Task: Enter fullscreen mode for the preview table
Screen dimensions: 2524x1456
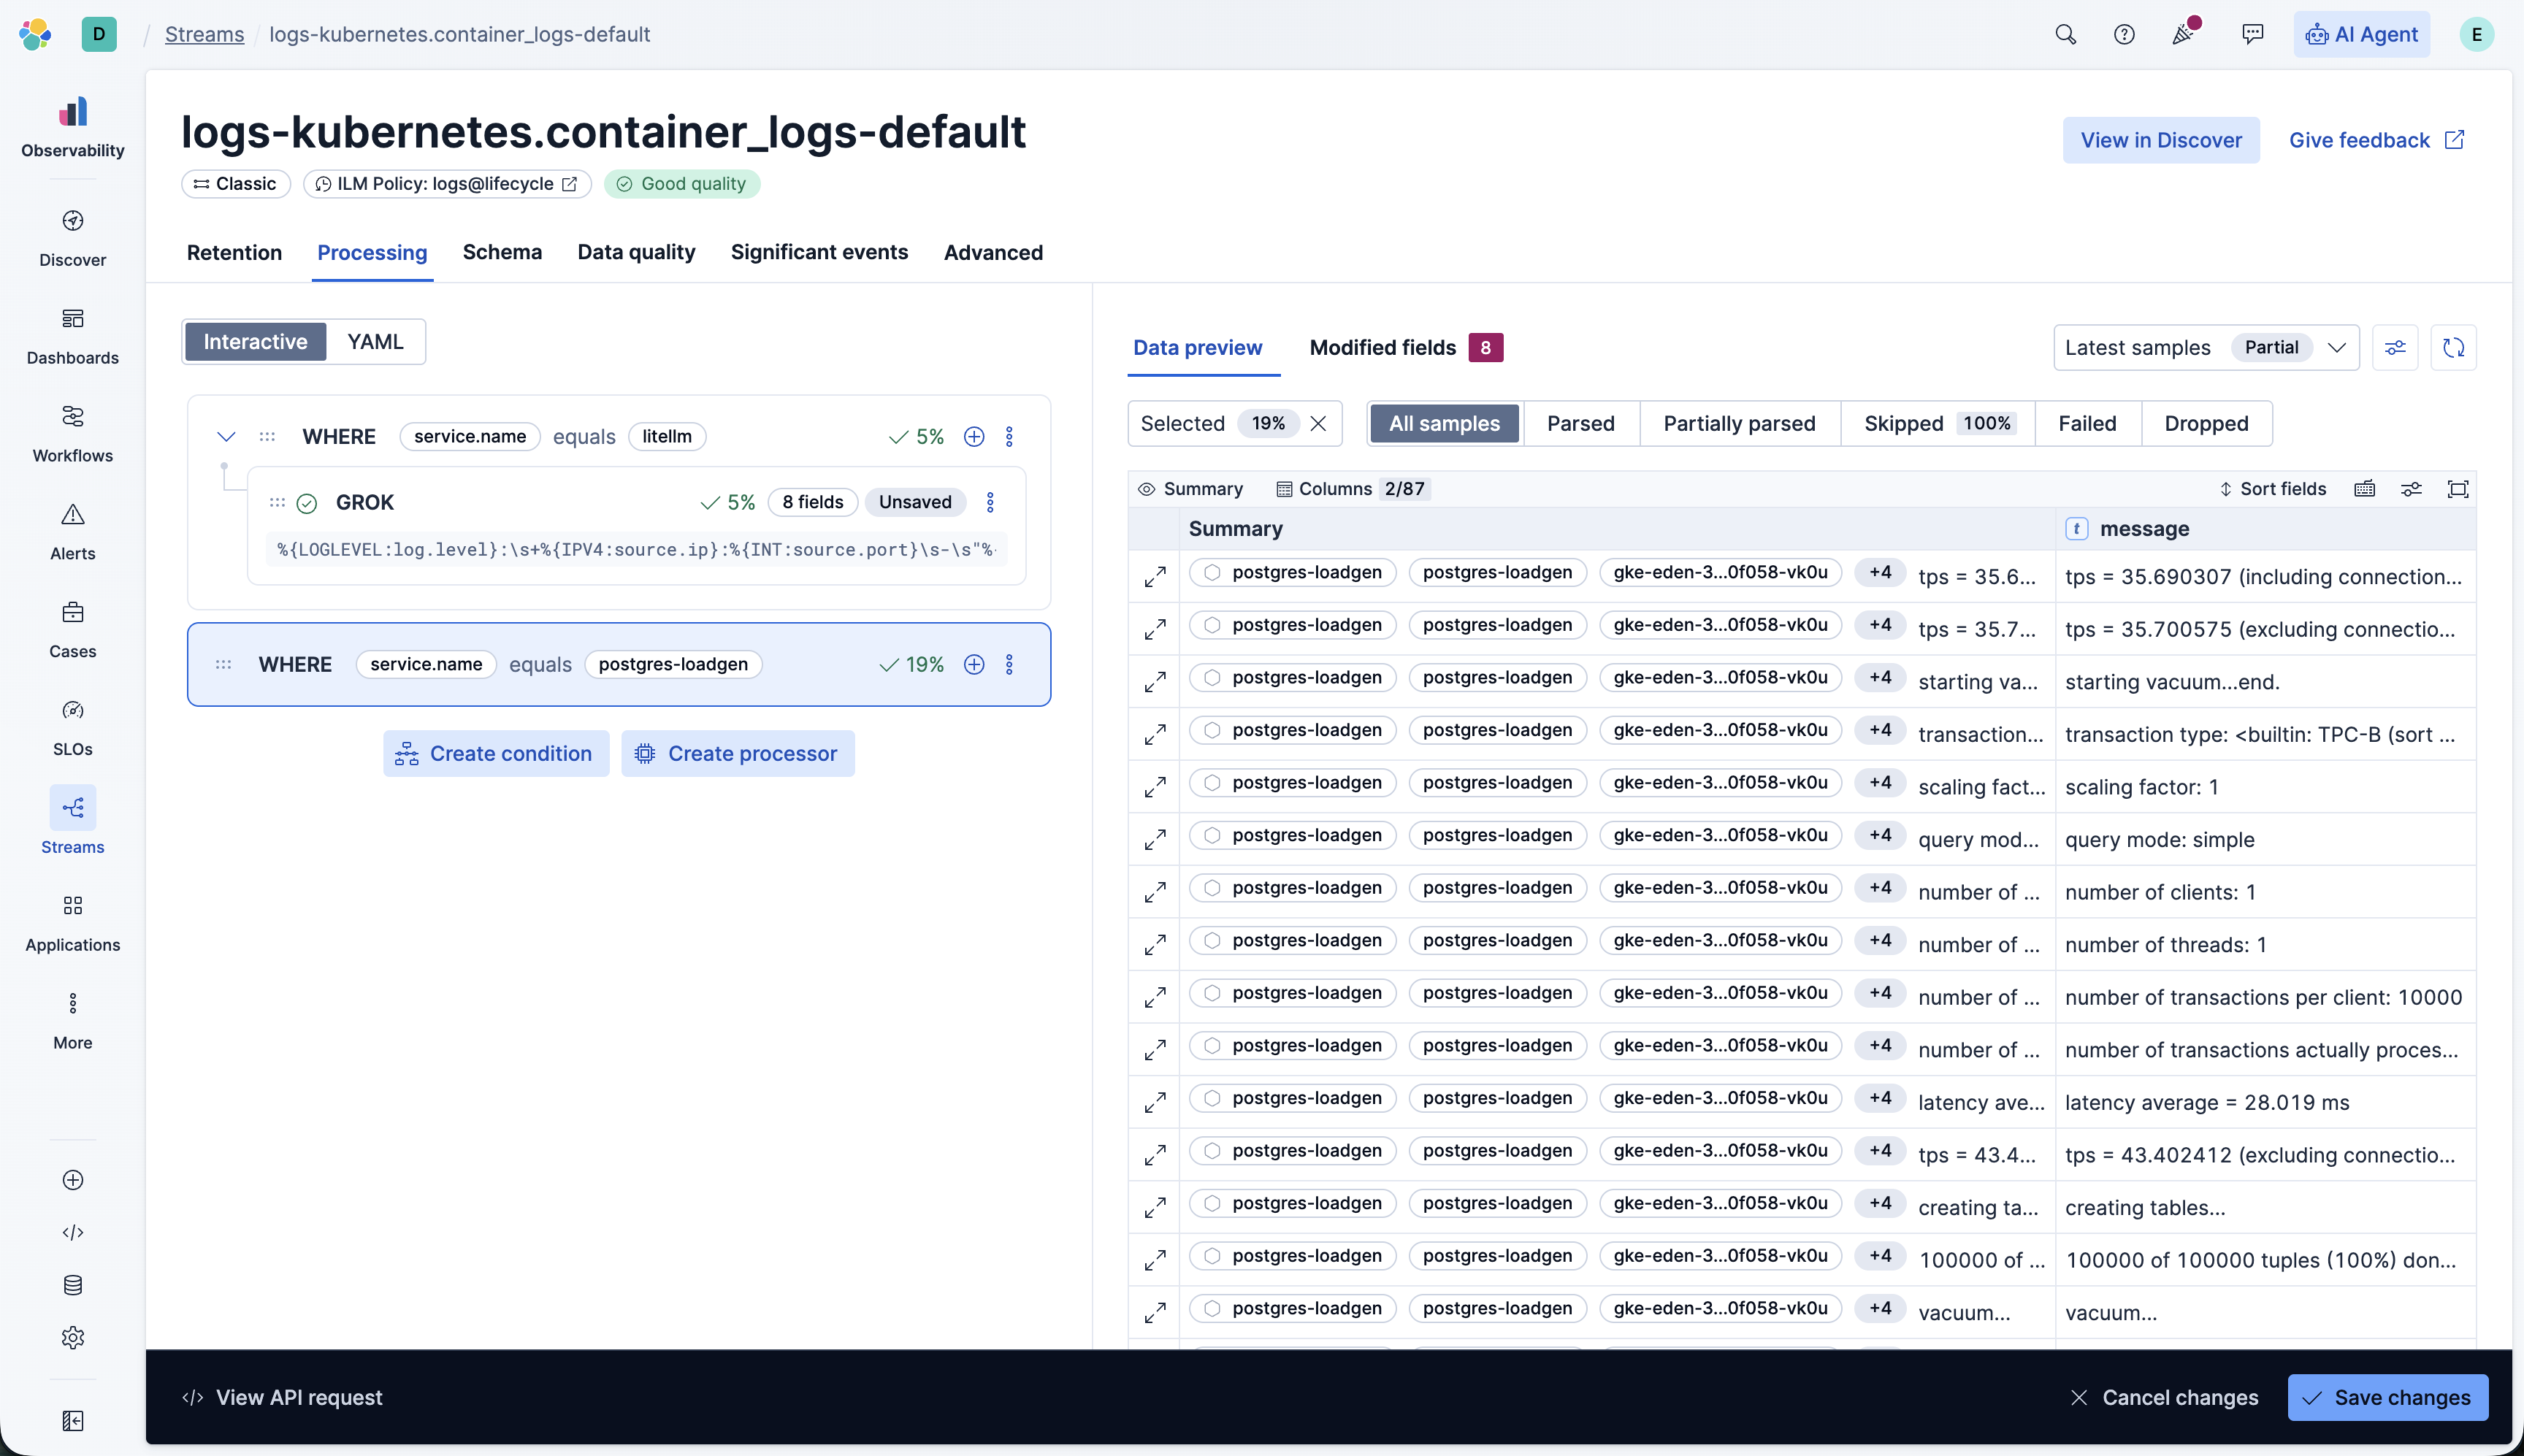Action: 2457,489
